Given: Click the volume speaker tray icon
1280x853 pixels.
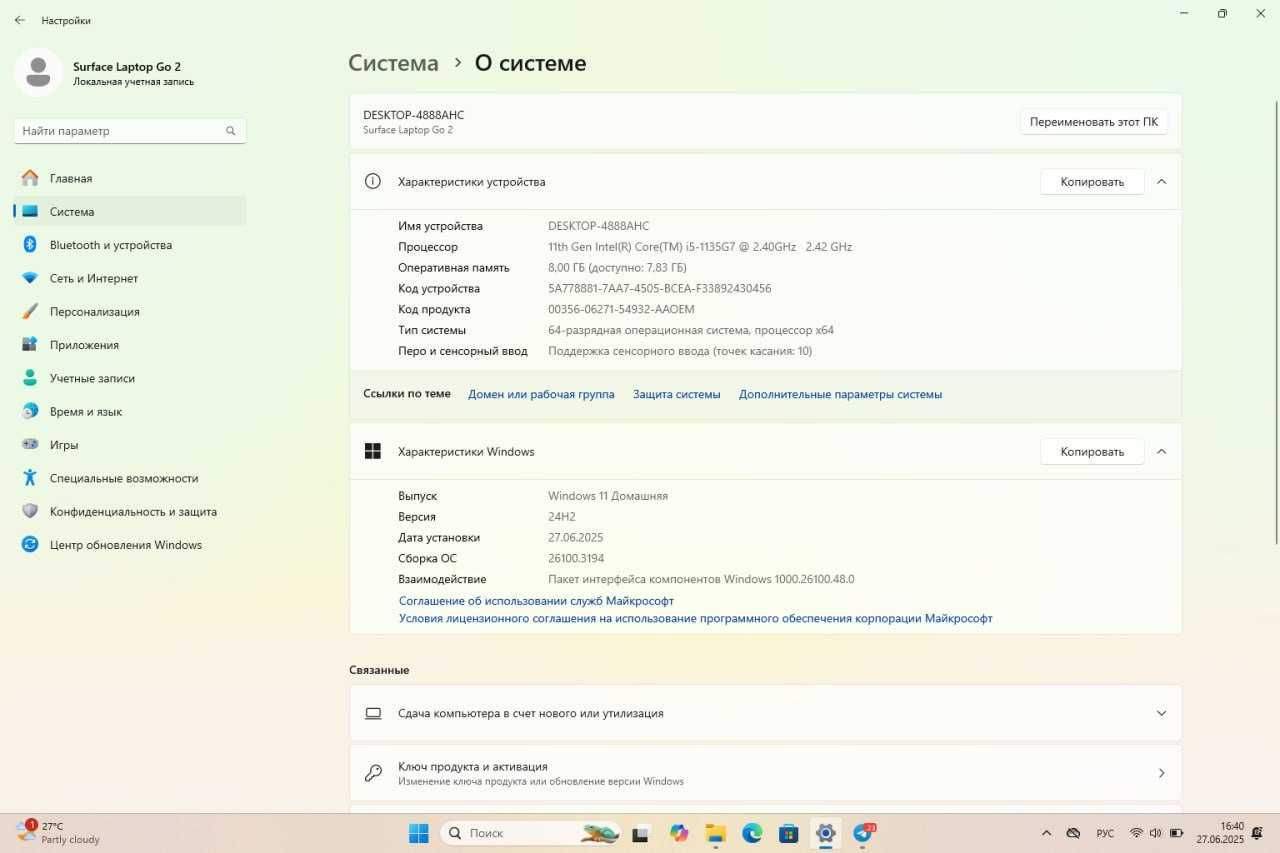Looking at the screenshot, I should pos(1155,833).
